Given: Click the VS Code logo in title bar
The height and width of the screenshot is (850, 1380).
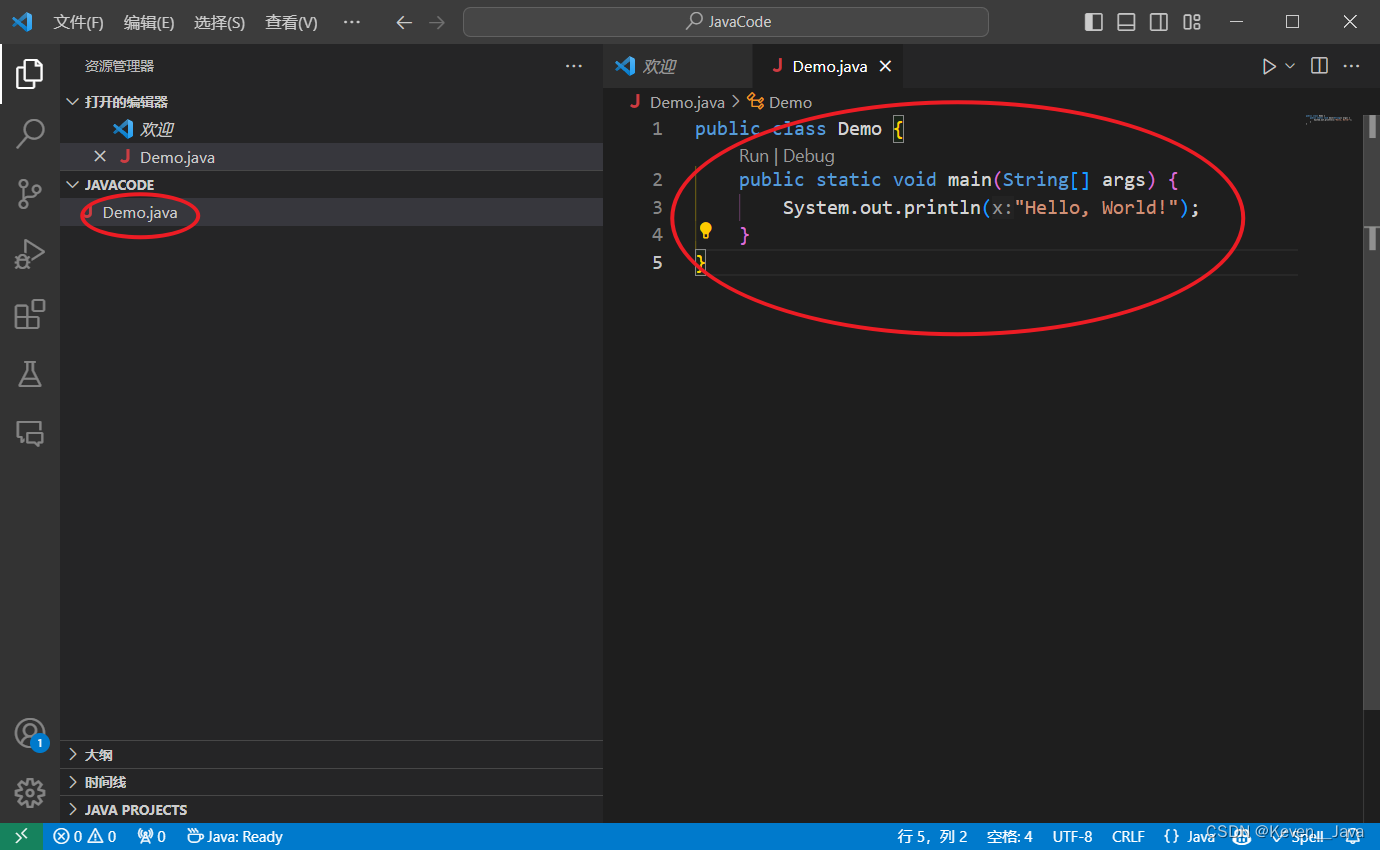Looking at the screenshot, I should (x=22, y=22).
